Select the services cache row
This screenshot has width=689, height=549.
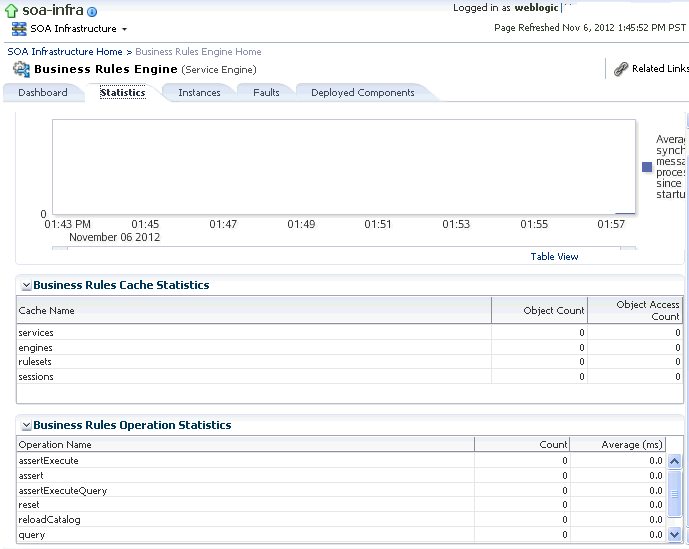[350, 333]
